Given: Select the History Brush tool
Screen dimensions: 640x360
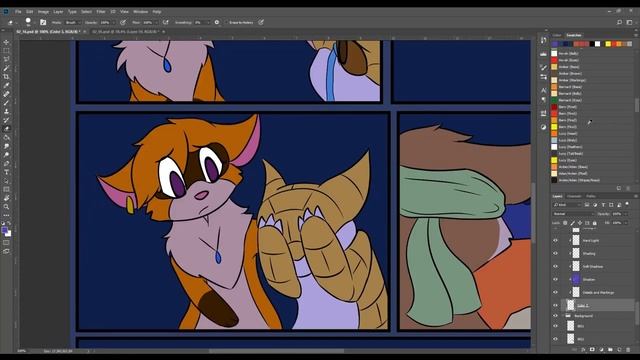Looking at the screenshot, I should (6, 120).
